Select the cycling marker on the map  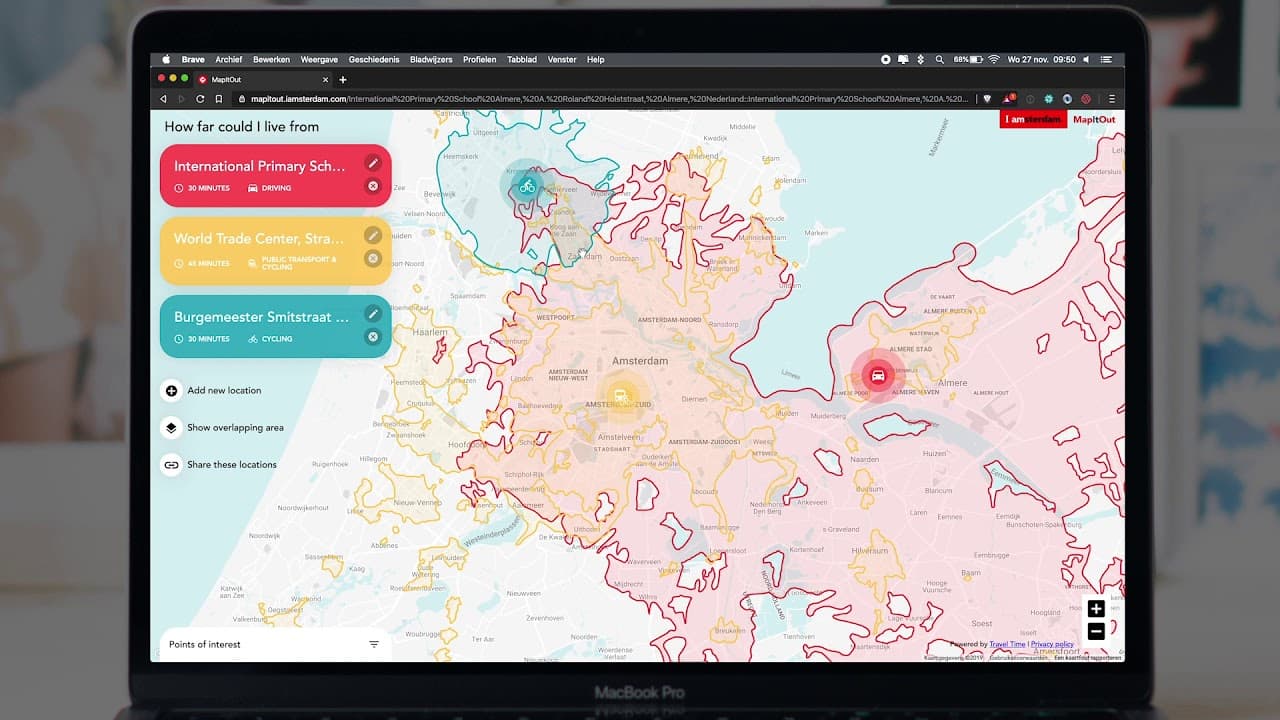click(527, 186)
